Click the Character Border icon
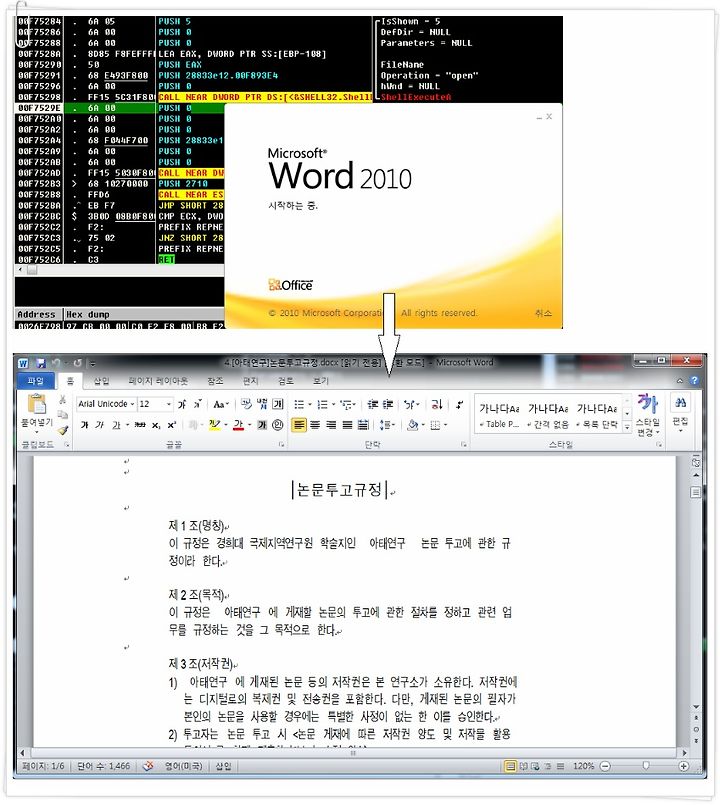The width and height of the screenshot is (720, 805). (278, 404)
